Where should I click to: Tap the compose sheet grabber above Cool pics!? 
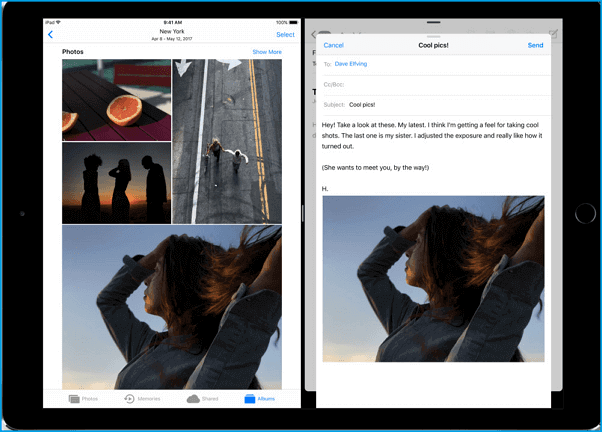click(433, 36)
